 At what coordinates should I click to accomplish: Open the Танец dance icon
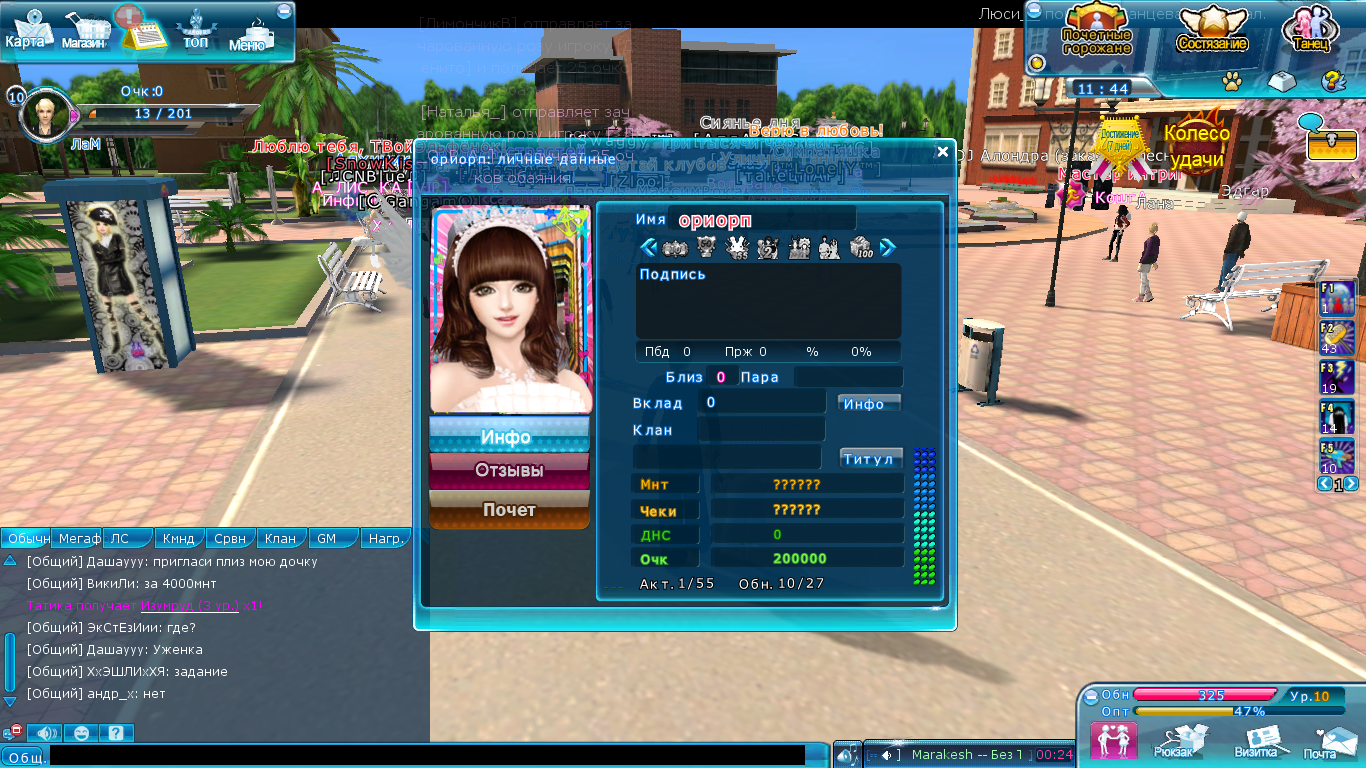coord(1311,30)
